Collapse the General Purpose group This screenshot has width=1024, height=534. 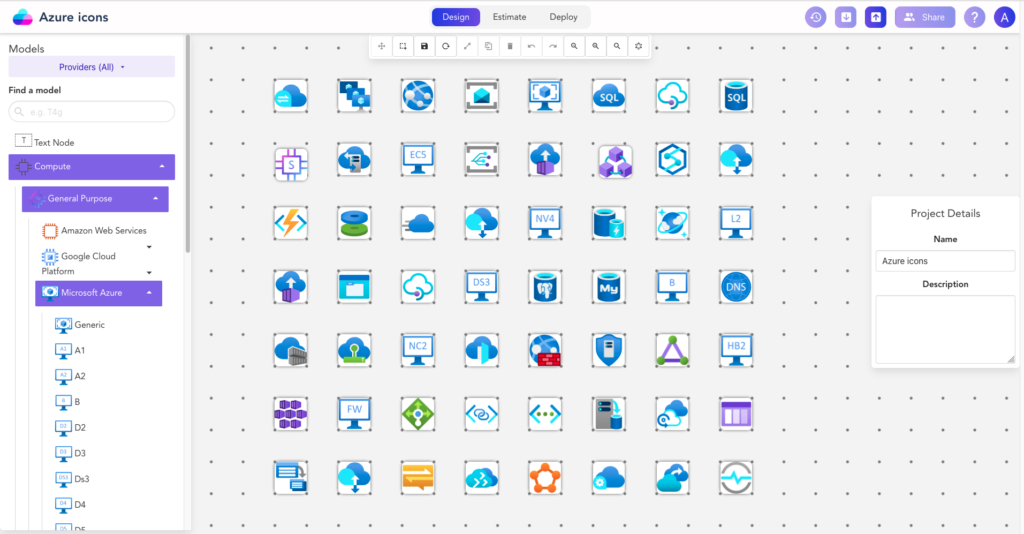(95, 198)
